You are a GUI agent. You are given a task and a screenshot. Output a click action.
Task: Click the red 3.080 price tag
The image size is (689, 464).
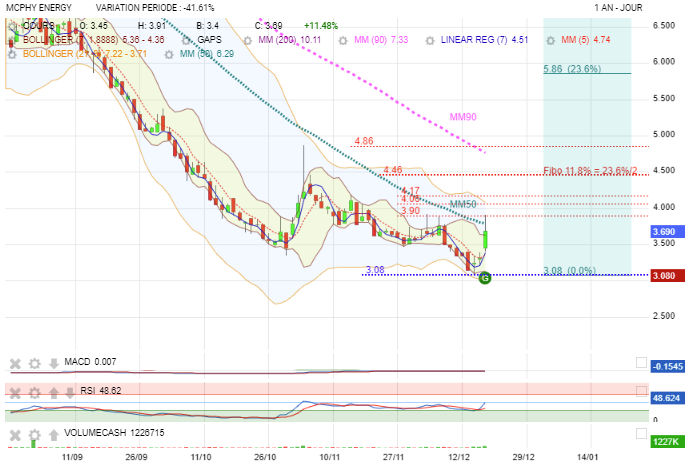[667, 276]
